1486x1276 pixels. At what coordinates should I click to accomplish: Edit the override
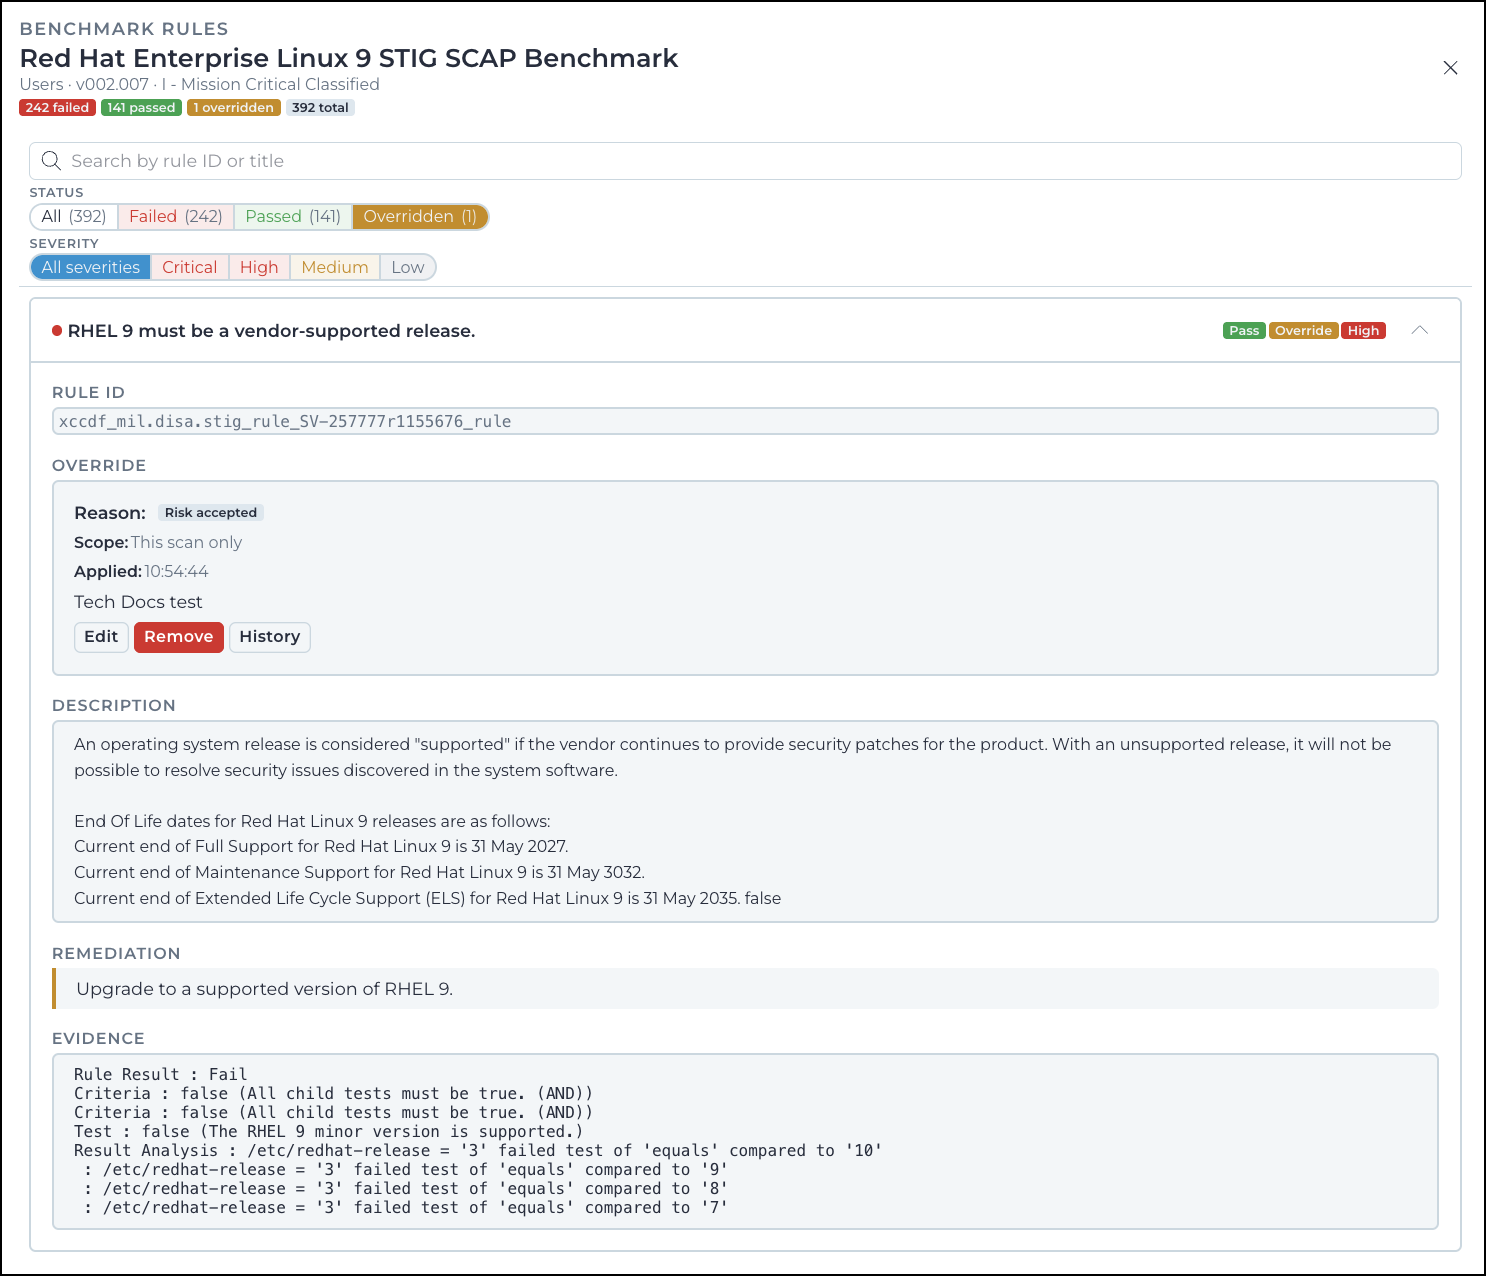pyautogui.click(x=101, y=637)
